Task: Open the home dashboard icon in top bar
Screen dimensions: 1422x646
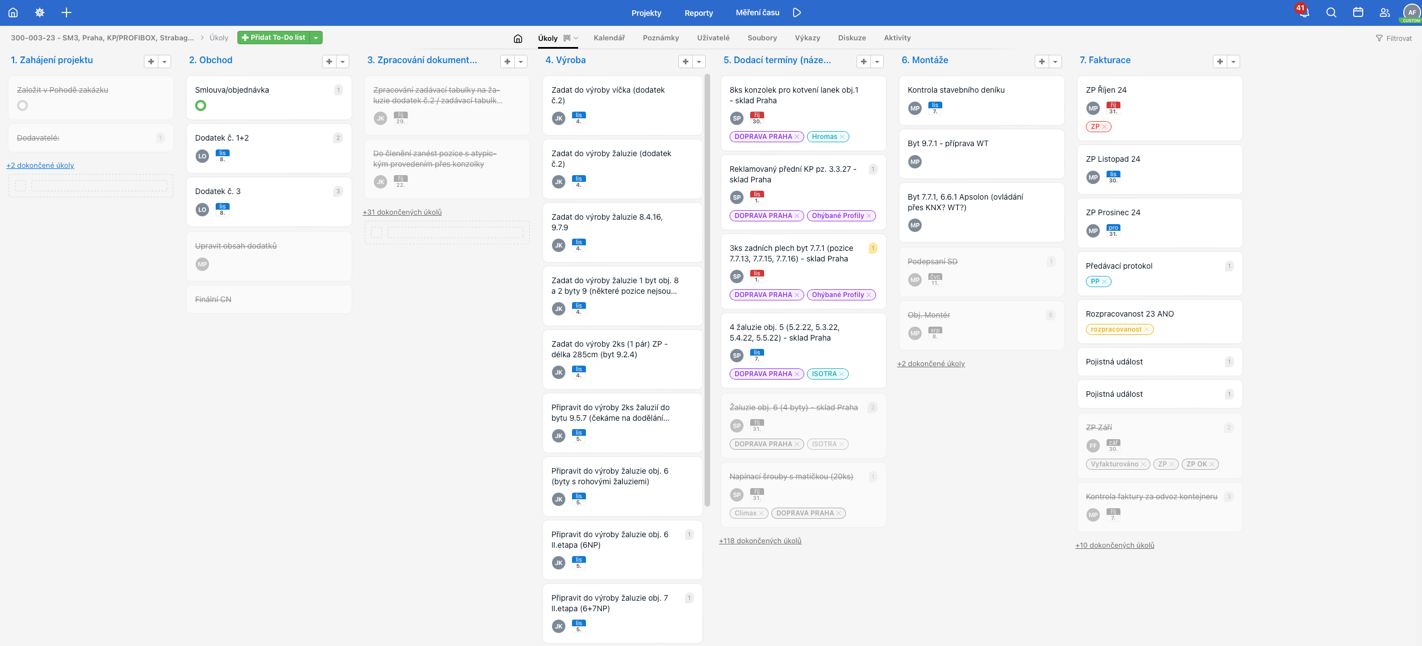Action: coord(13,13)
